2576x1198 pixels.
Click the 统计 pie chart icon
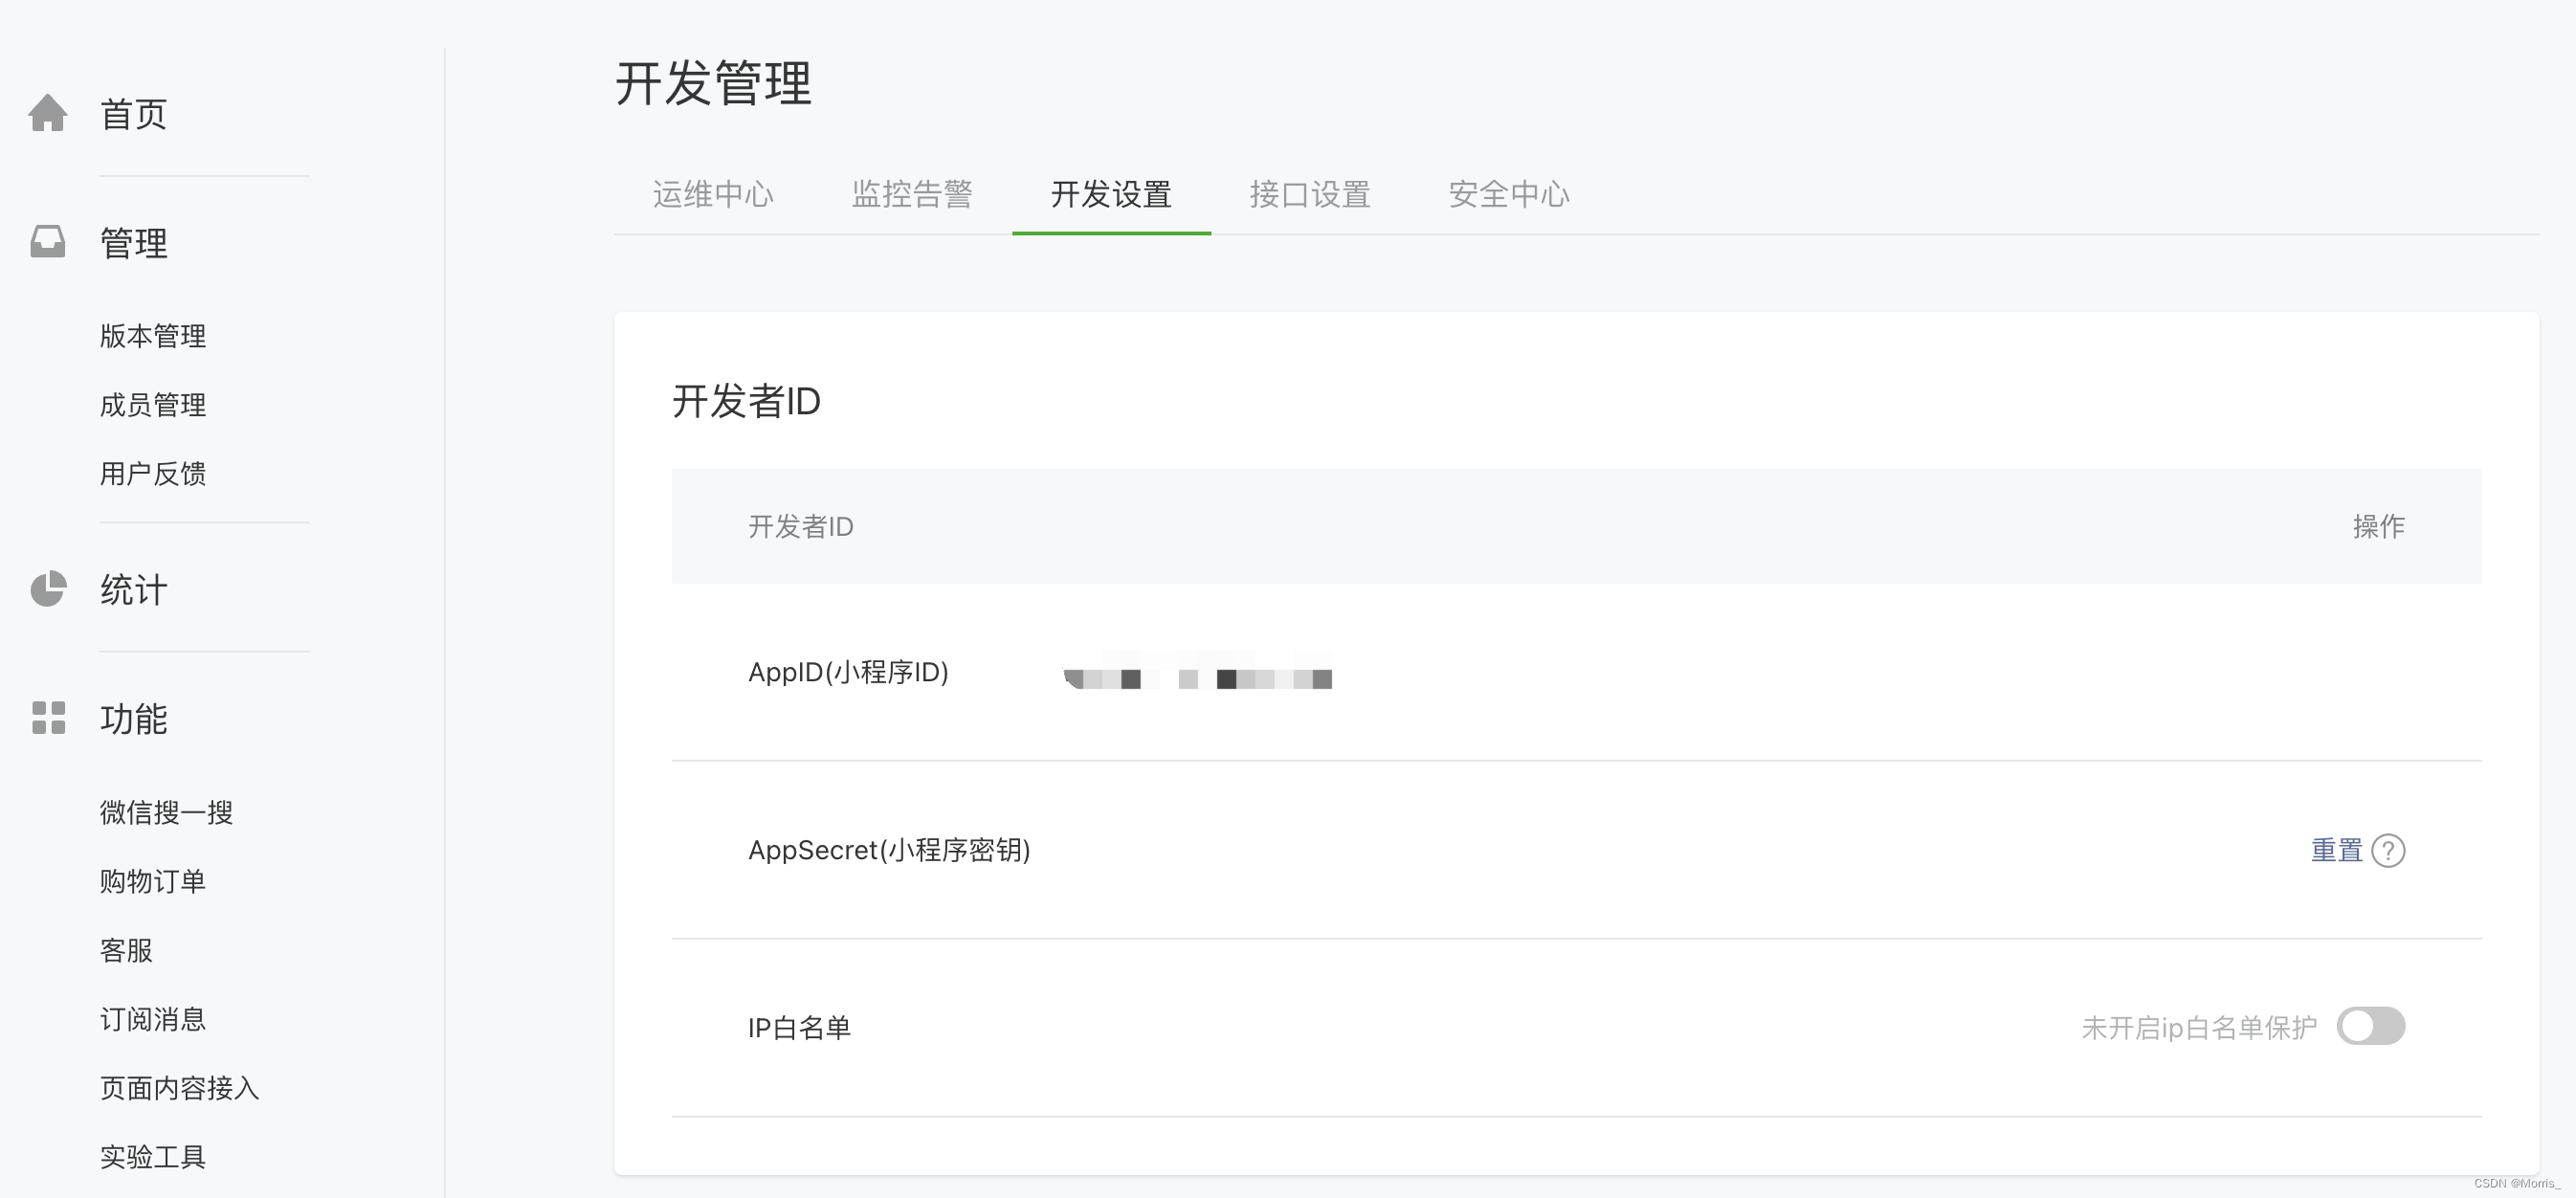click(47, 589)
